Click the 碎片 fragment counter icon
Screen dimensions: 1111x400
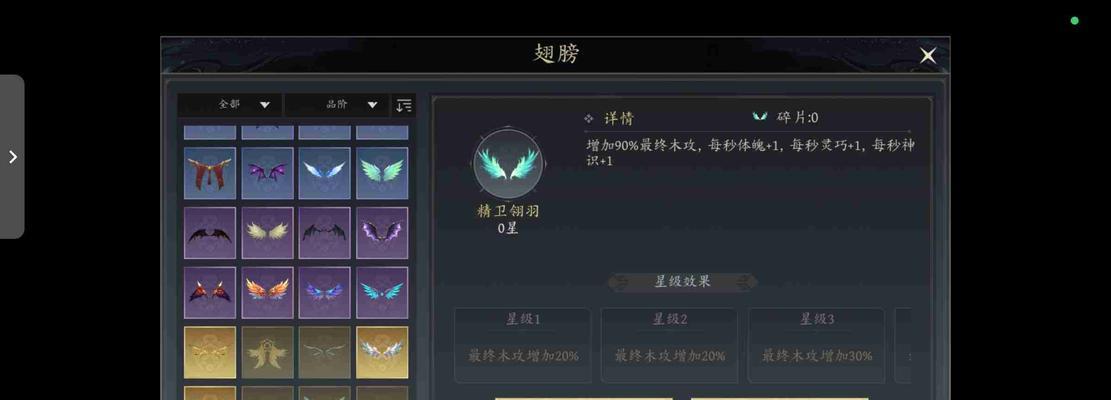pos(760,117)
